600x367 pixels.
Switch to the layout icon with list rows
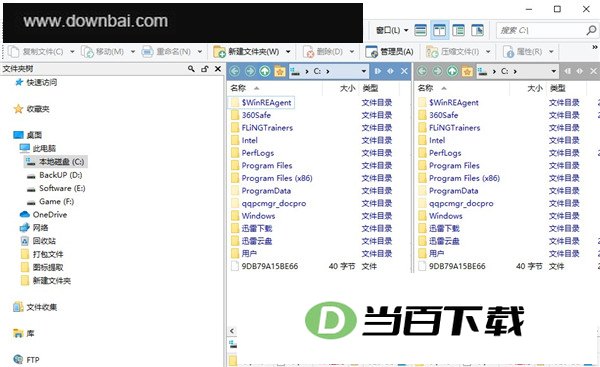458,30
